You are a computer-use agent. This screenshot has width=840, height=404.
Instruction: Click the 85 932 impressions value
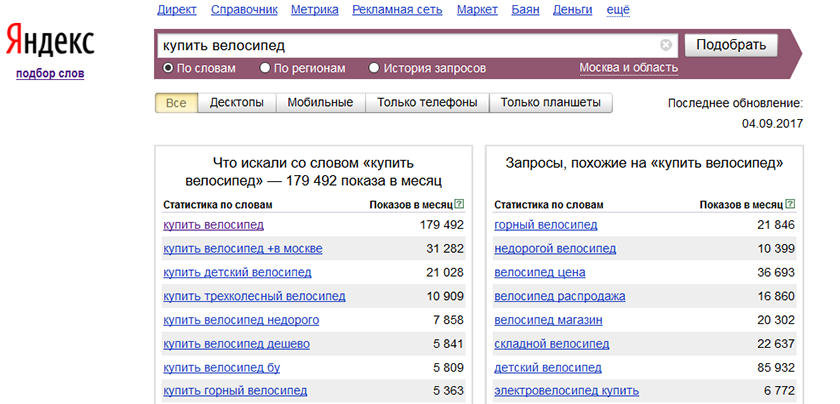(x=776, y=368)
